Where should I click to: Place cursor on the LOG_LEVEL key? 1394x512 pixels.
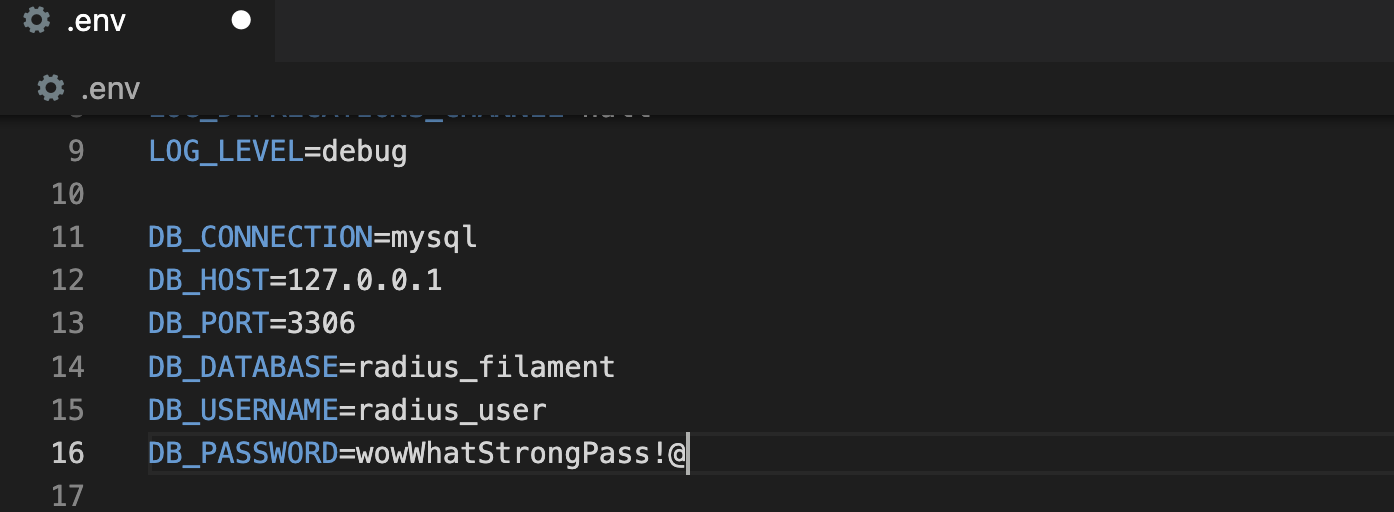(226, 152)
